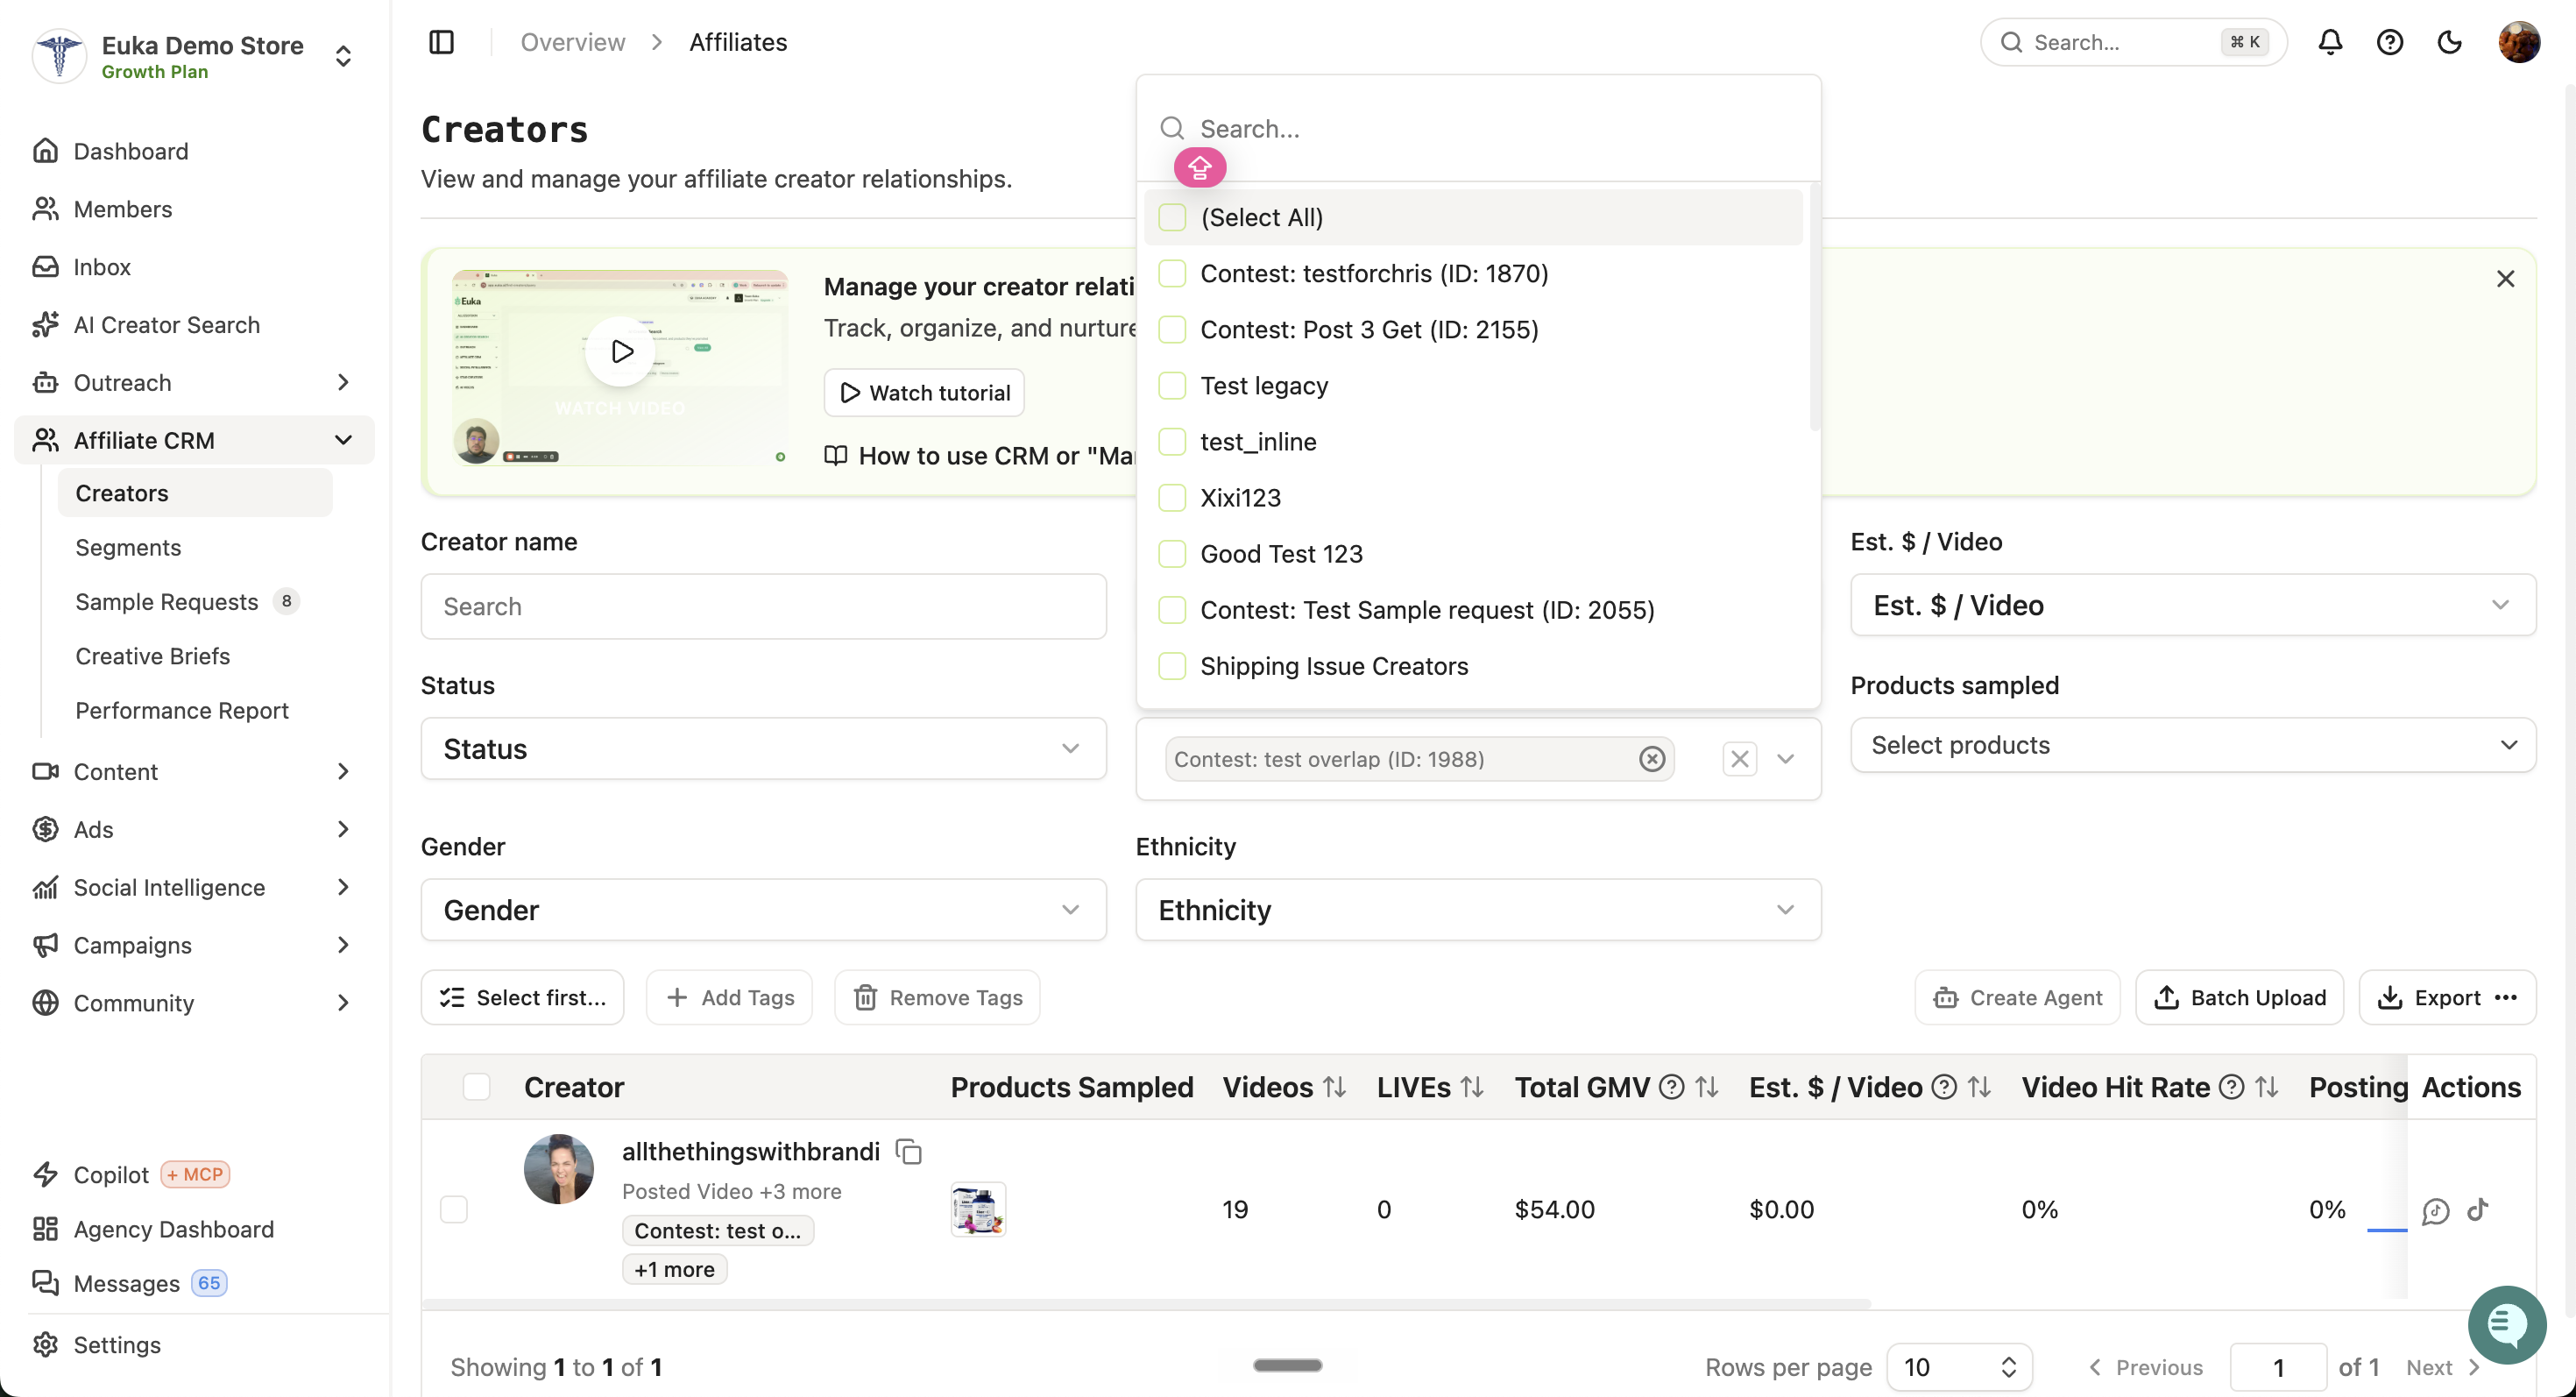Open Rows per page selector
This screenshot has width=2576, height=1397.
tap(1959, 1367)
